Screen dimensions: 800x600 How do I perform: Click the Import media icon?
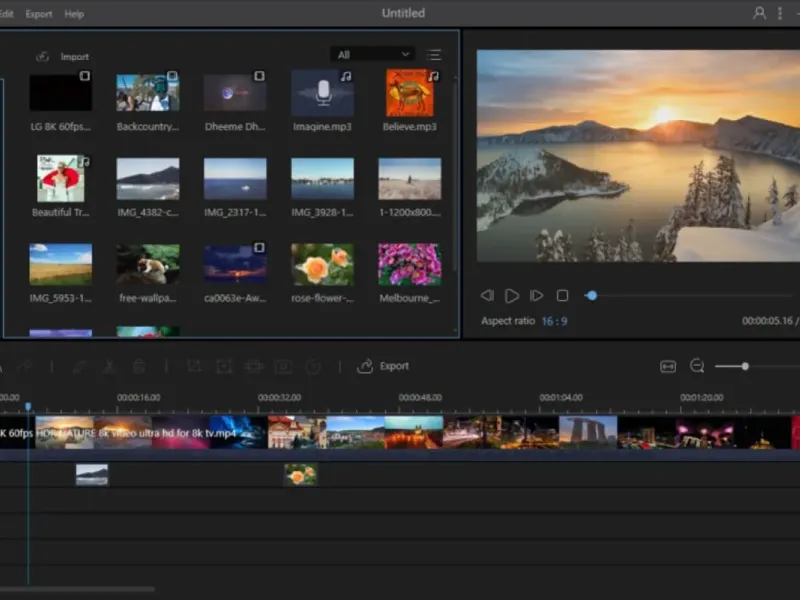click(x=43, y=57)
